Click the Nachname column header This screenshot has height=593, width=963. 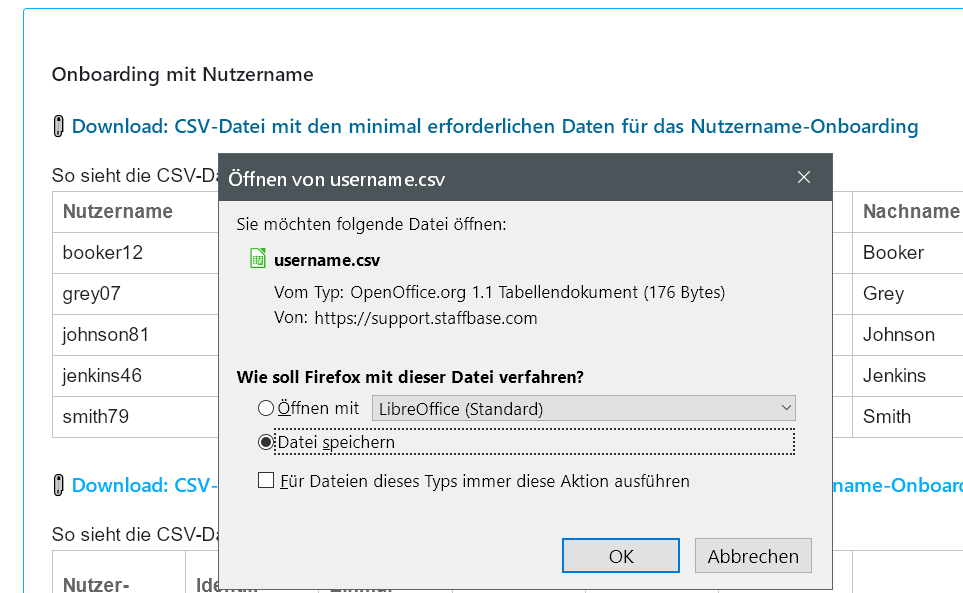coord(910,211)
